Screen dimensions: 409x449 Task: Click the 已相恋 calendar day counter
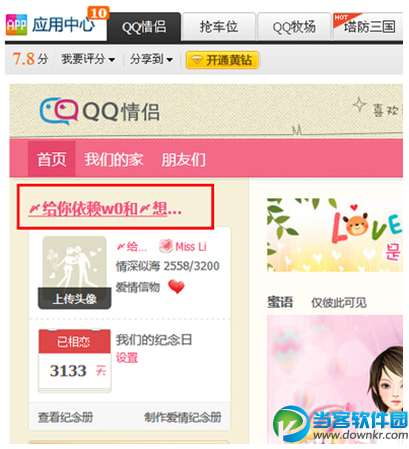pos(75,361)
